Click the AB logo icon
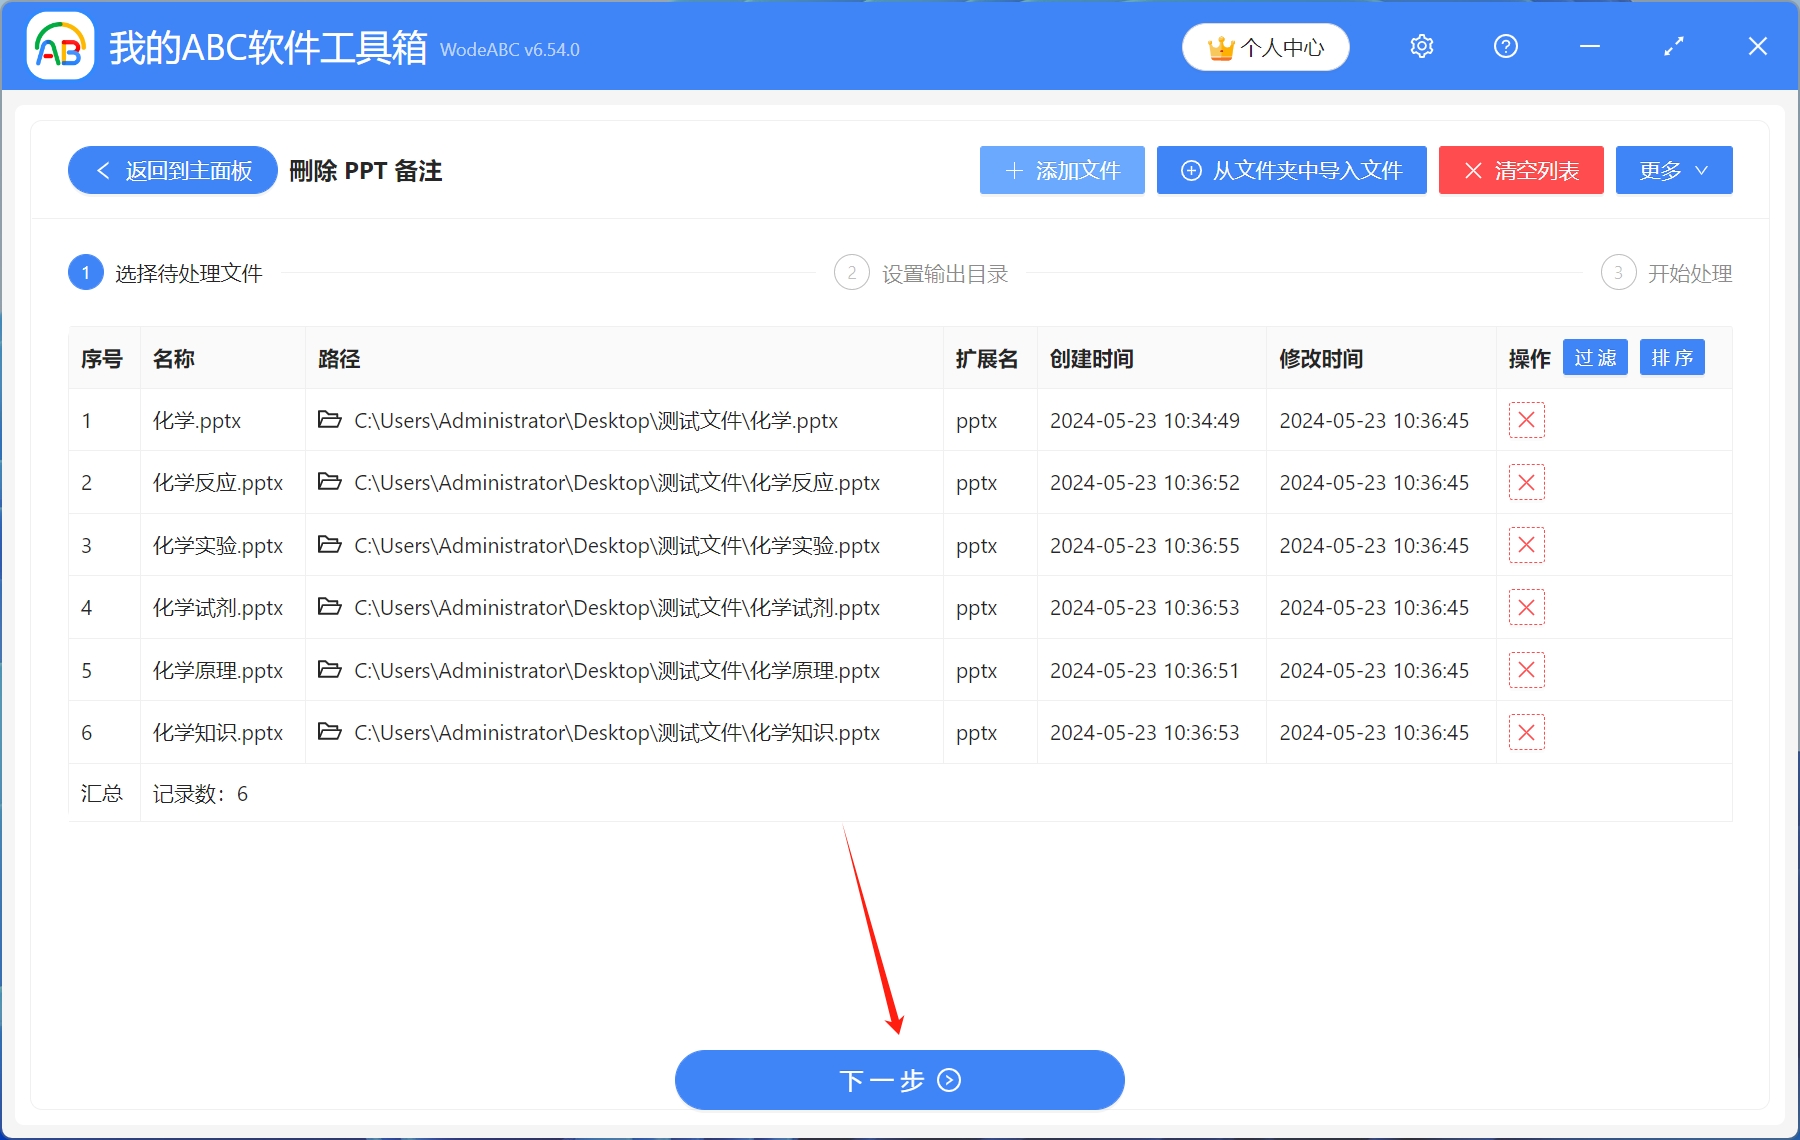 (x=59, y=46)
